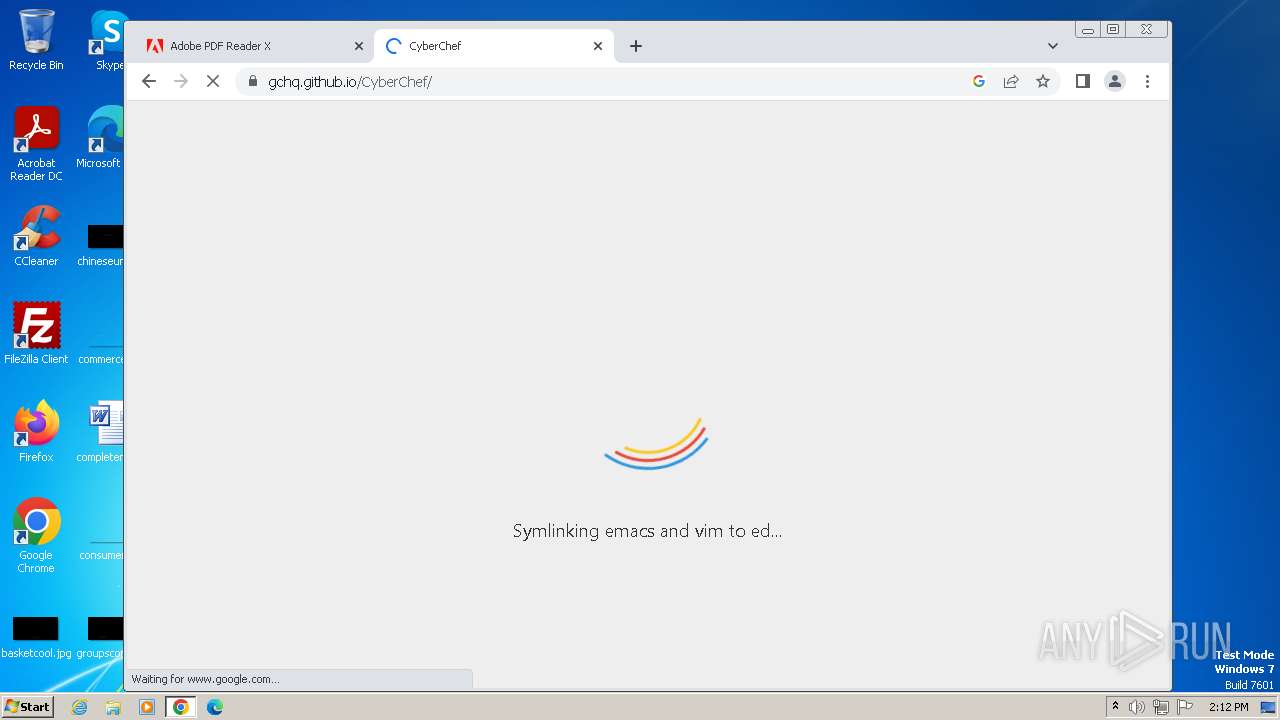Click the address bar URL gchq.github.io/CyberChef/

350,82
